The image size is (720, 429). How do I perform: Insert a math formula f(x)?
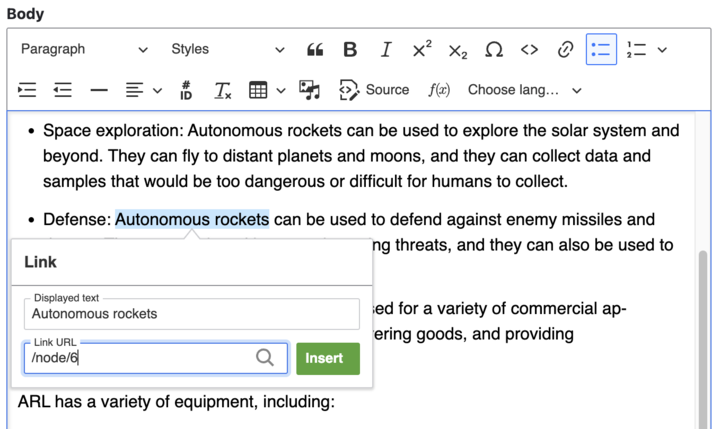[x=439, y=90]
